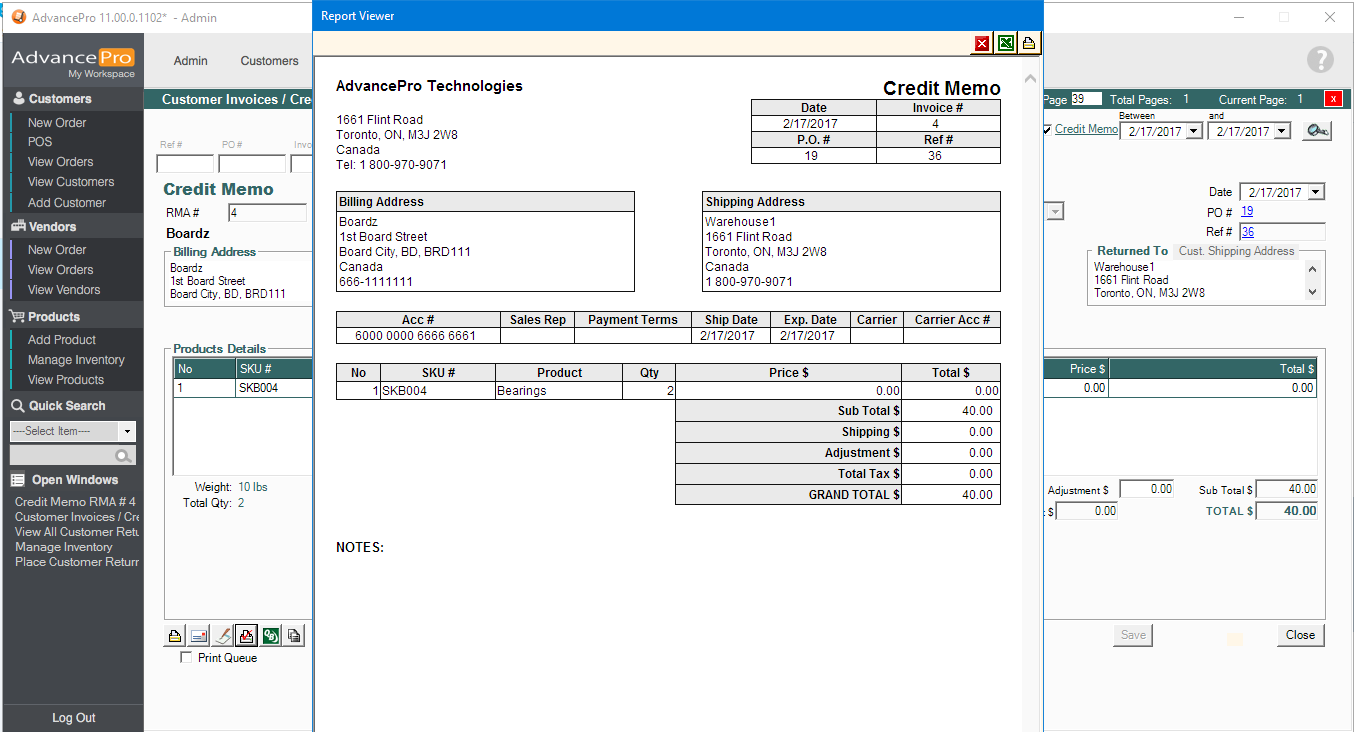Screen dimensions: 1354x732
Task: Expand the Select Item quick search dropdown
Action: coord(127,431)
